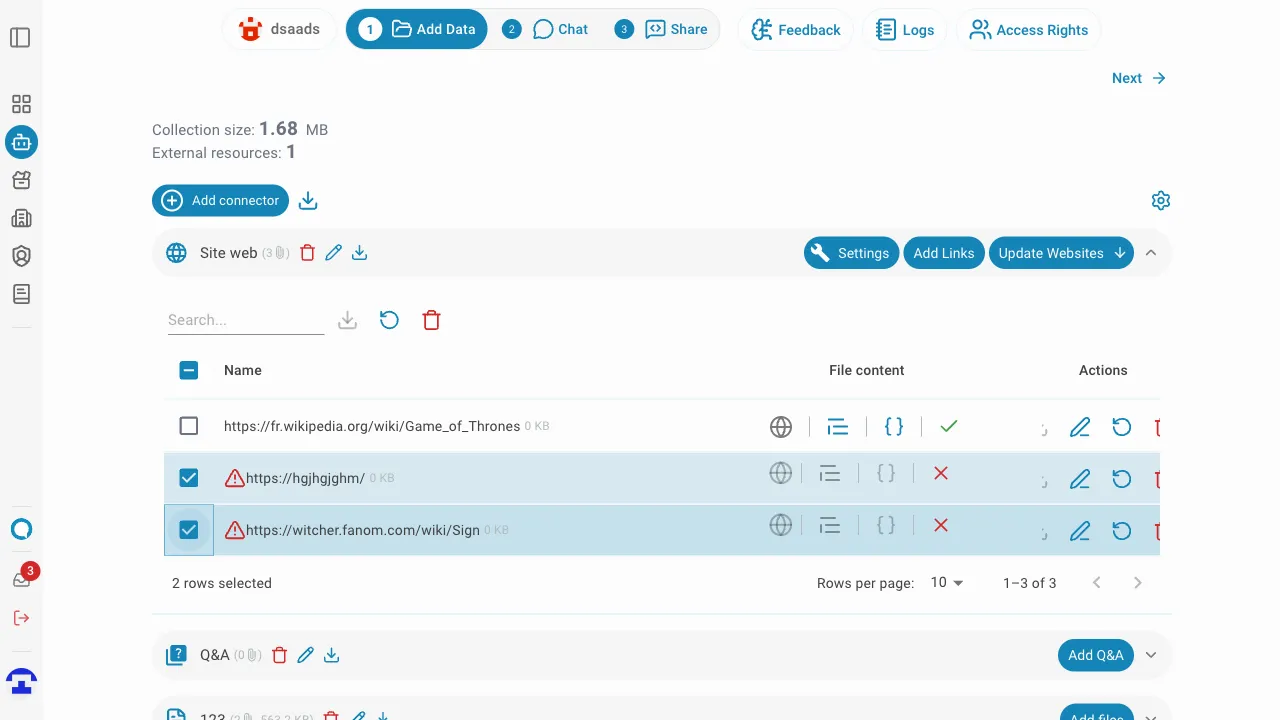Check the Game_of_Thrones row checkbox
The image size is (1280, 720).
pos(189,426)
